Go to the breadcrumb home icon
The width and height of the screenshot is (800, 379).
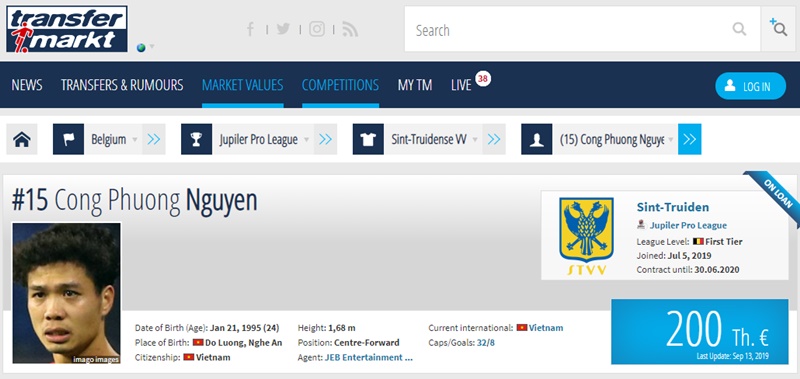pos(22,139)
